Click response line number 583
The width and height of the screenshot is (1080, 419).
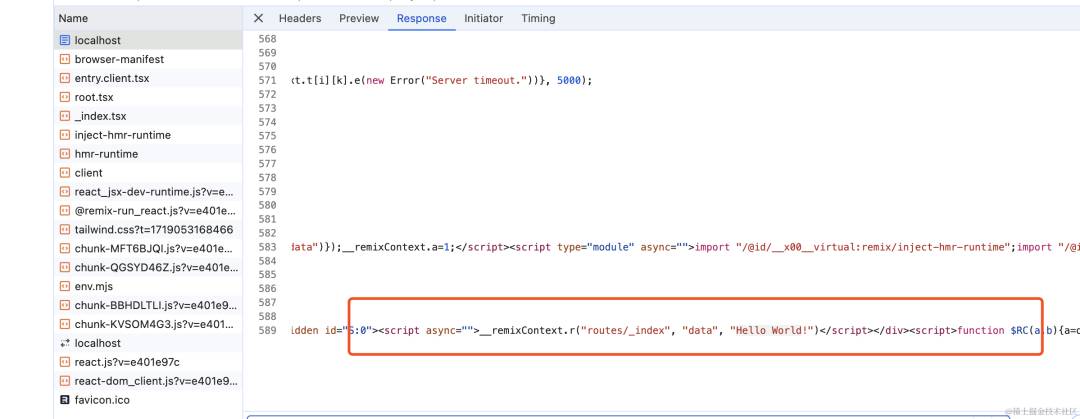(267, 247)
